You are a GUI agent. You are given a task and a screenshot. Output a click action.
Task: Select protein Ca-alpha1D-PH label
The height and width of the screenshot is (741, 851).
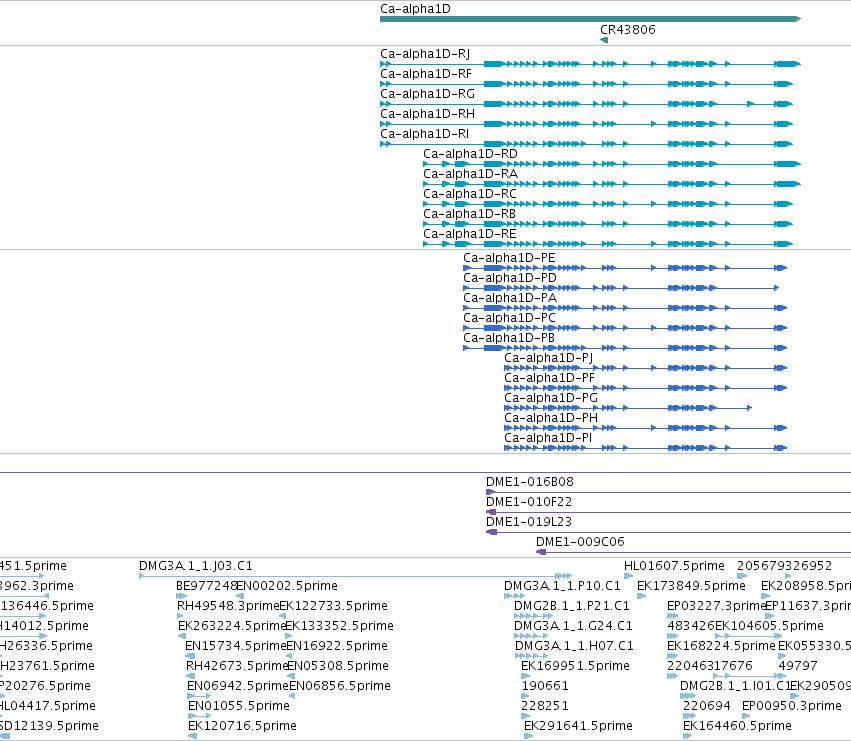[x=551, y=419]
